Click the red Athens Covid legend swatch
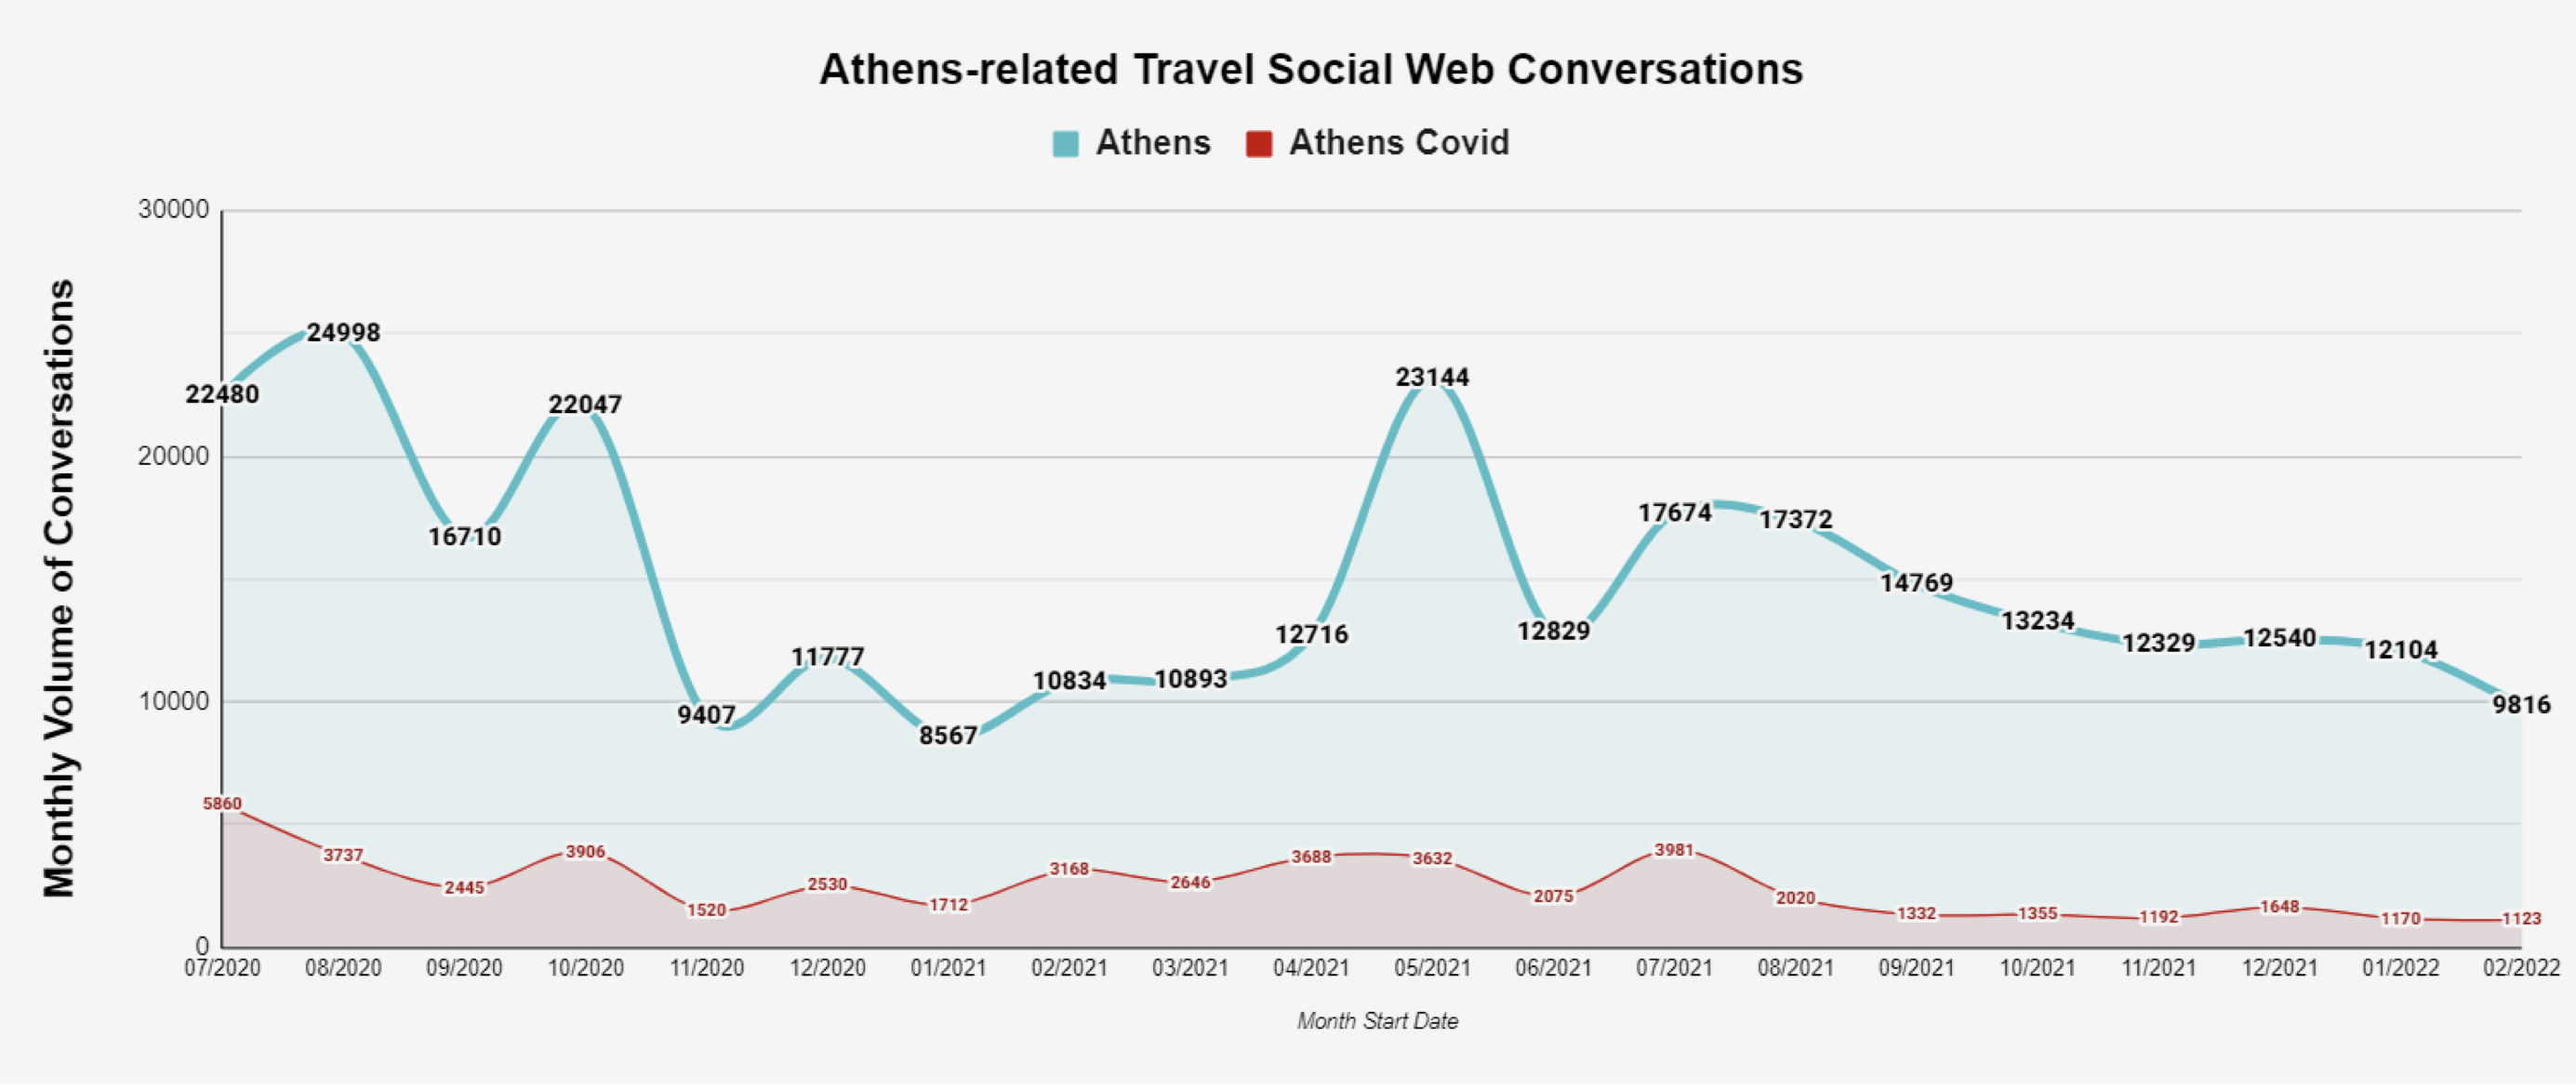2576x1090 pixels. click(x=1258, y=144)
